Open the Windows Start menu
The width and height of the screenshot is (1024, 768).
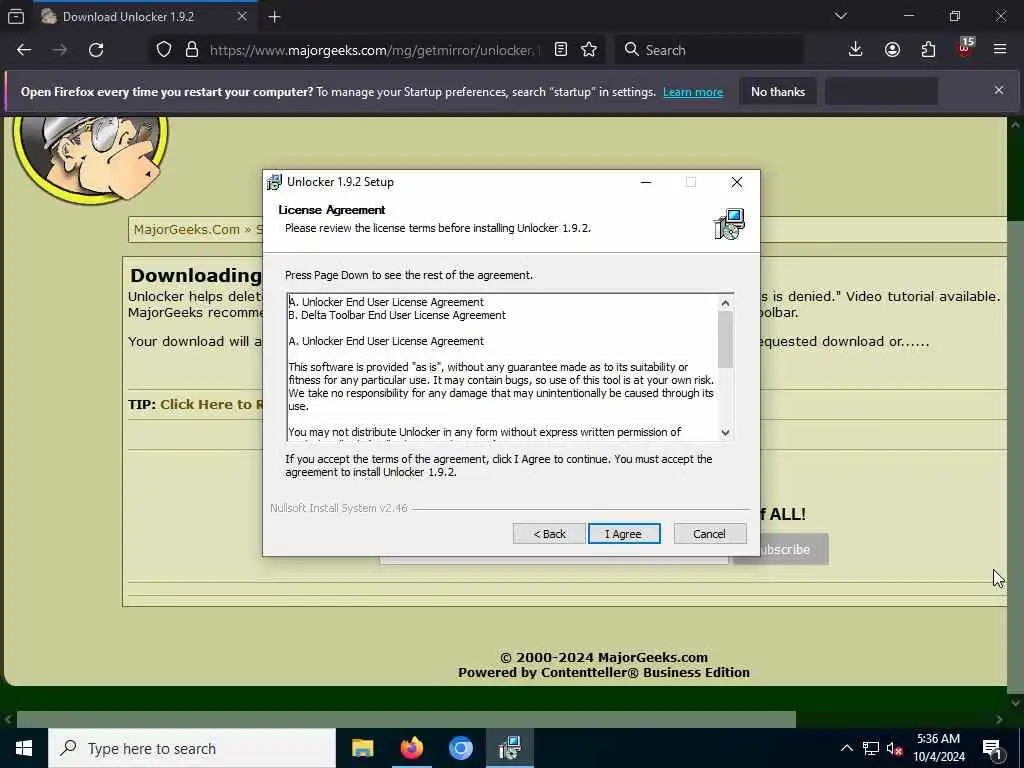click(x=24, y=748)
